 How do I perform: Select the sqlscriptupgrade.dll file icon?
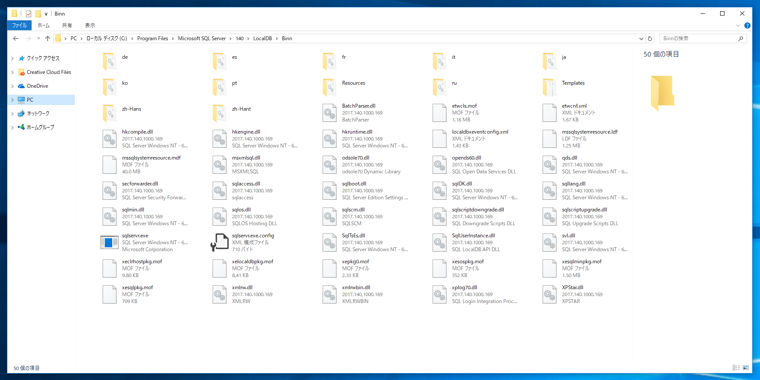tap(549, 217)
